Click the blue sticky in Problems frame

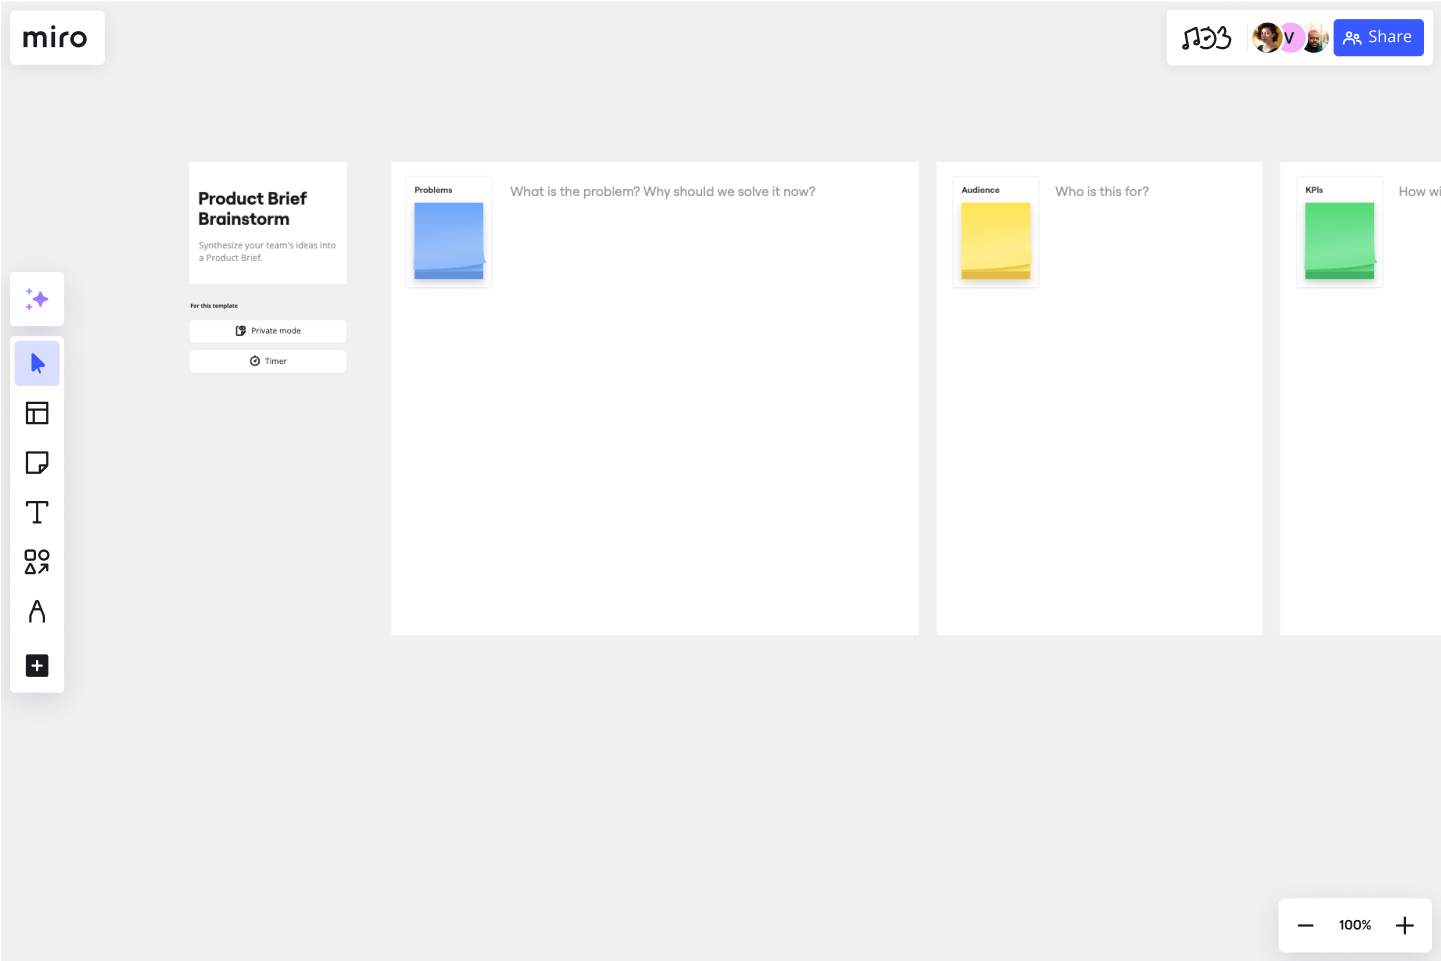click(448, 239)
